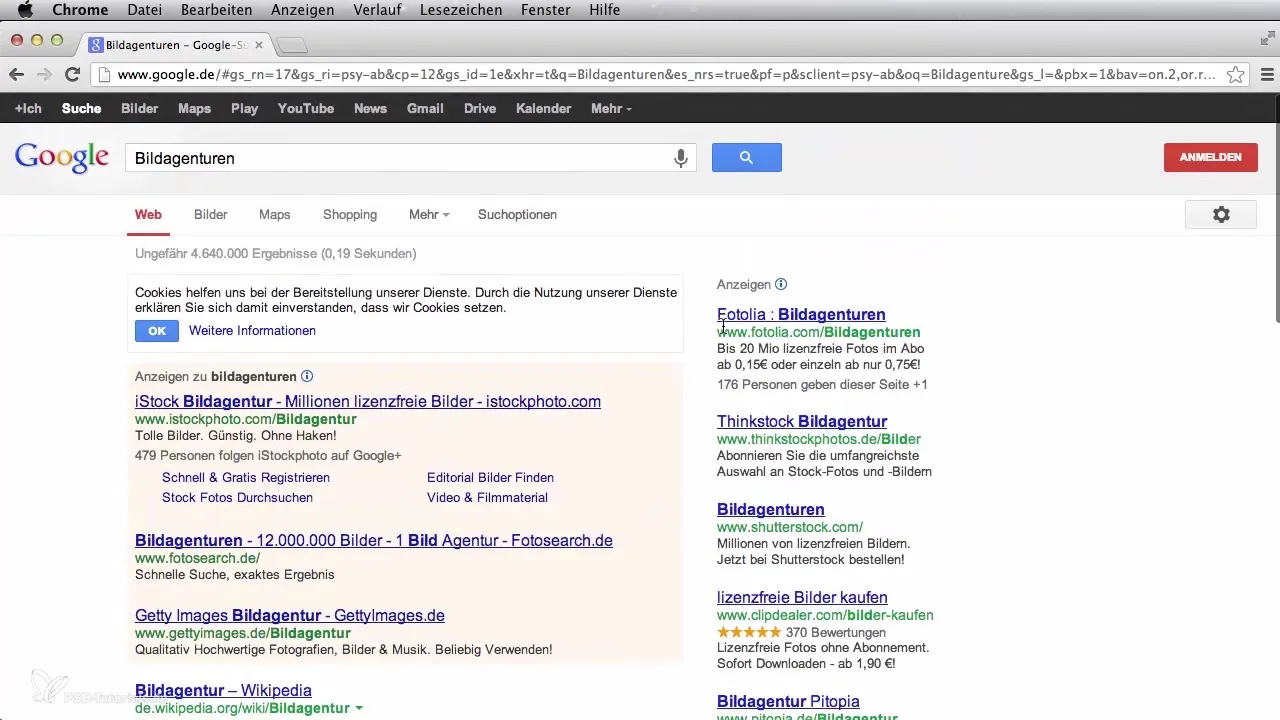The height and width of the screenshot is (720, 1280).
Task: Click the microphone voice search icon
Action: click(681, 158)
